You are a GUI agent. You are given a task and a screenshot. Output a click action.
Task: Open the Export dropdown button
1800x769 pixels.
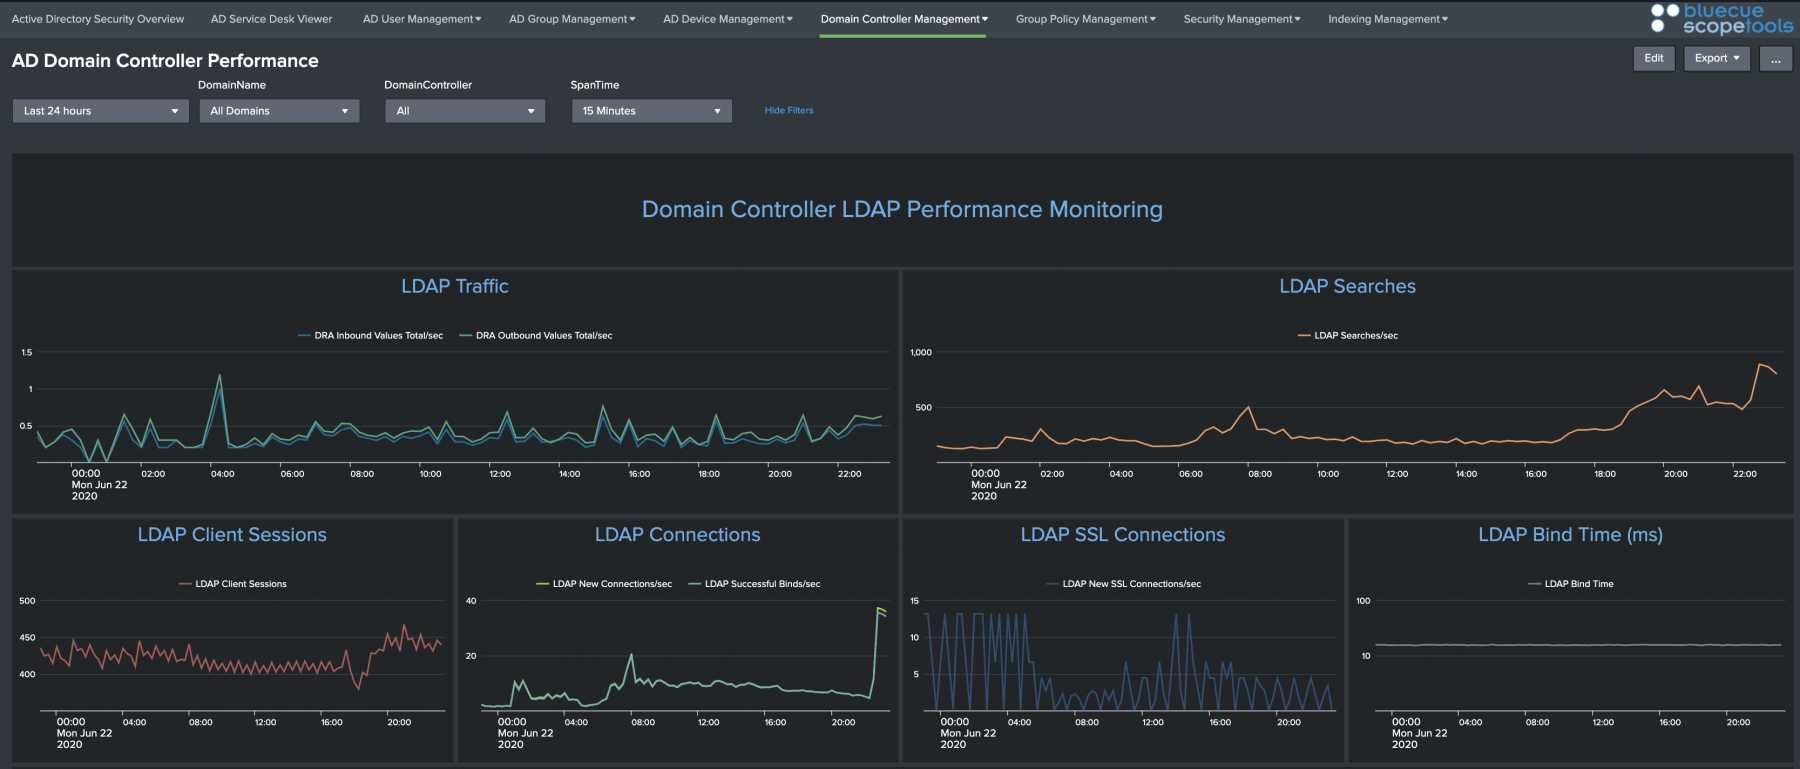[1717, 58]
